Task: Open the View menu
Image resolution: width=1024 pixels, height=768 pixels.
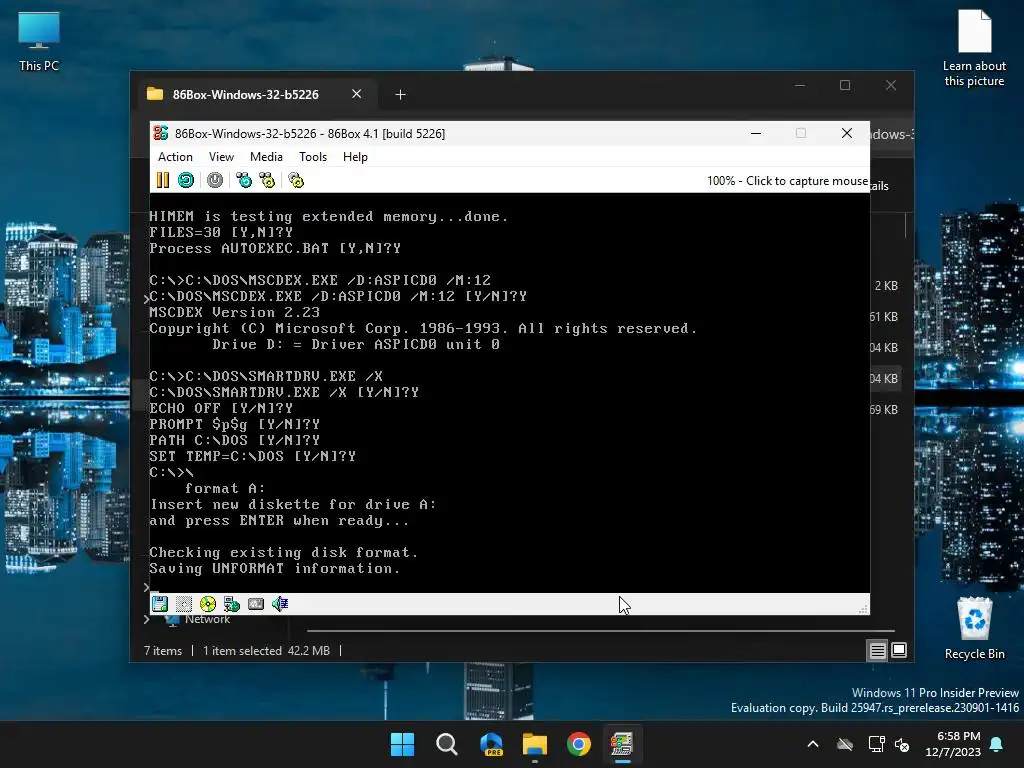Action: (221, 157)
